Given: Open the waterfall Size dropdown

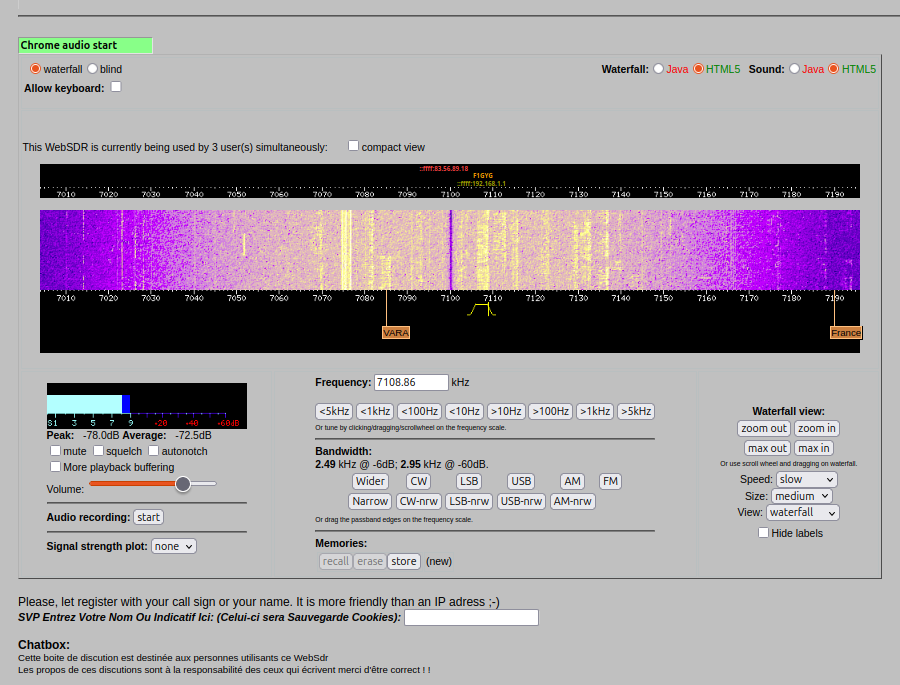Looking at the screenshot, I should (x=802, y=496).
